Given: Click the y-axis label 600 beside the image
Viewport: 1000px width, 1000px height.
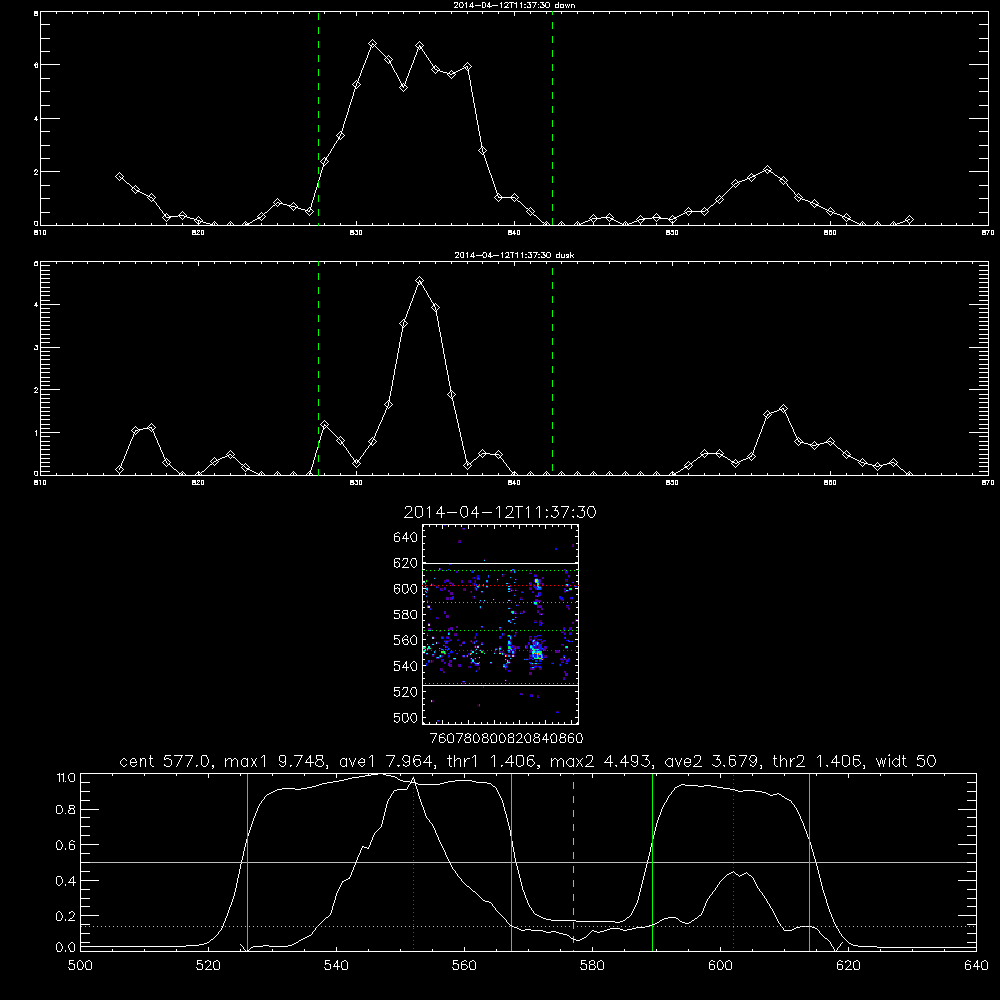Looking at the screenshot, I should coord(406,589).
